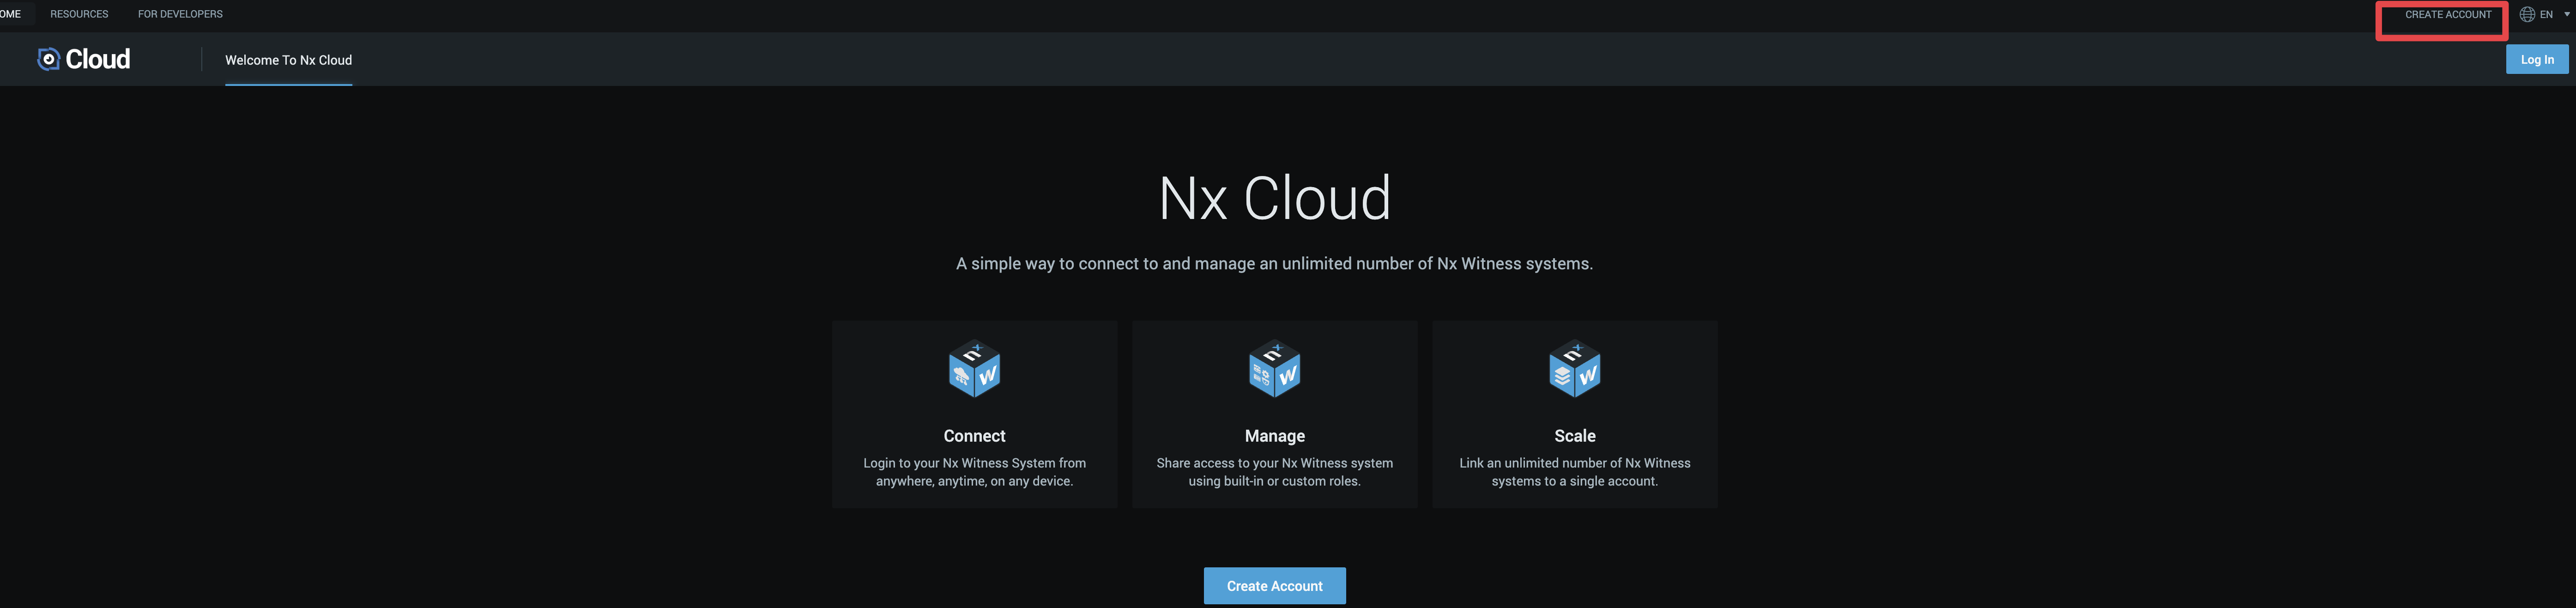Click the Manage cube icon
This screenshot has height=608, width=2576.
pyautogui.click(x=1274, y=370)
